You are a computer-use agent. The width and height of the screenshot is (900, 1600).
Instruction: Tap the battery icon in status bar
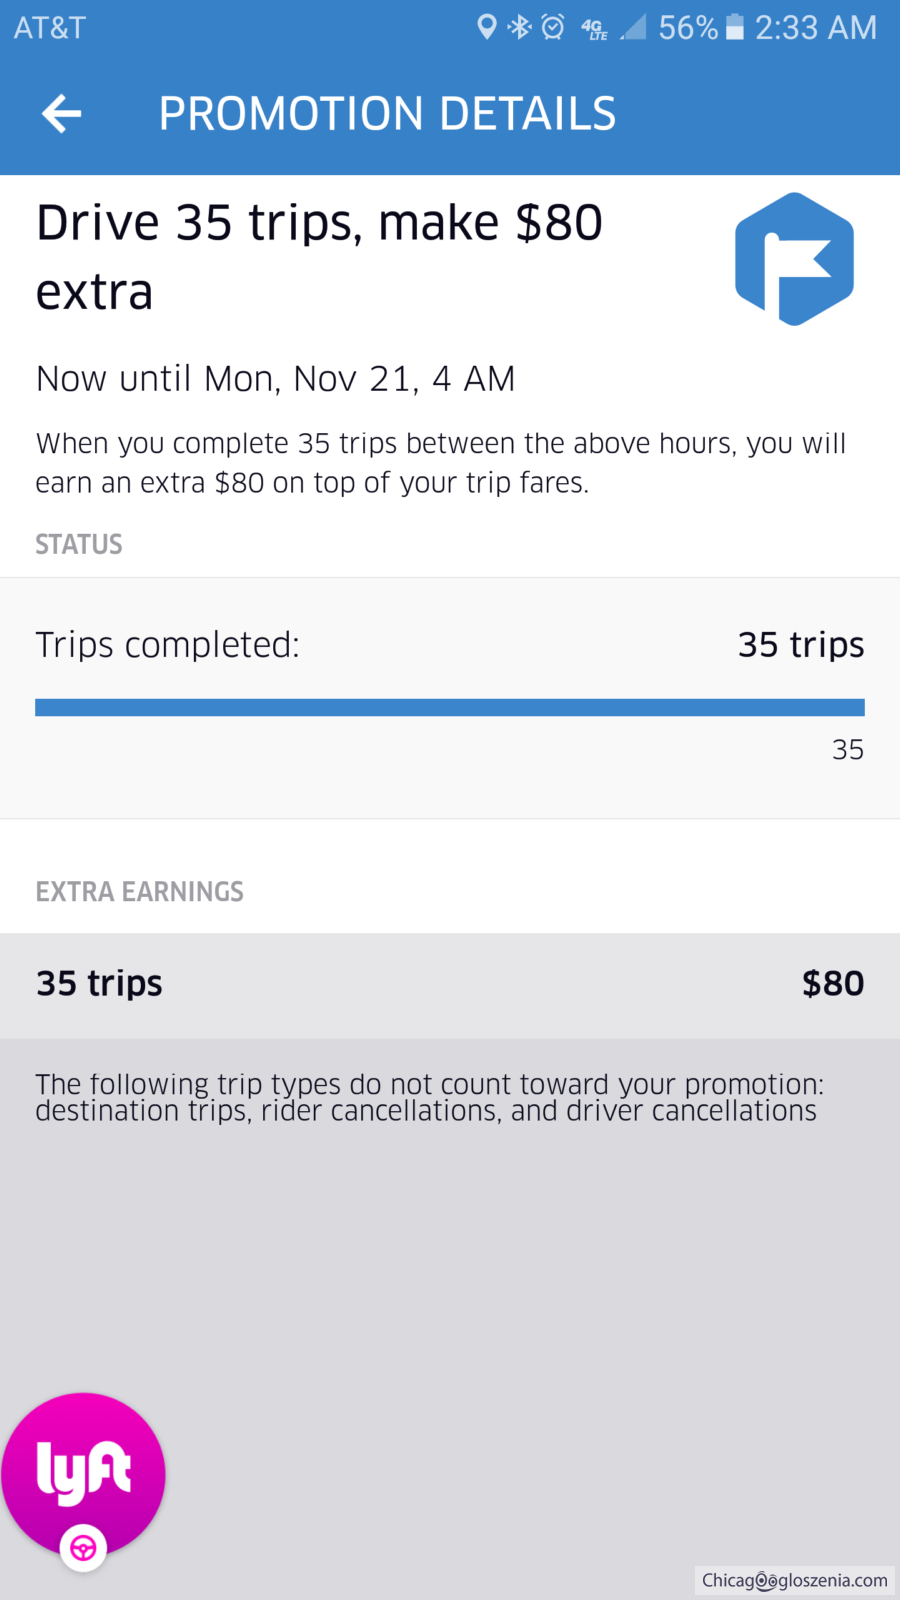[735, 27]
